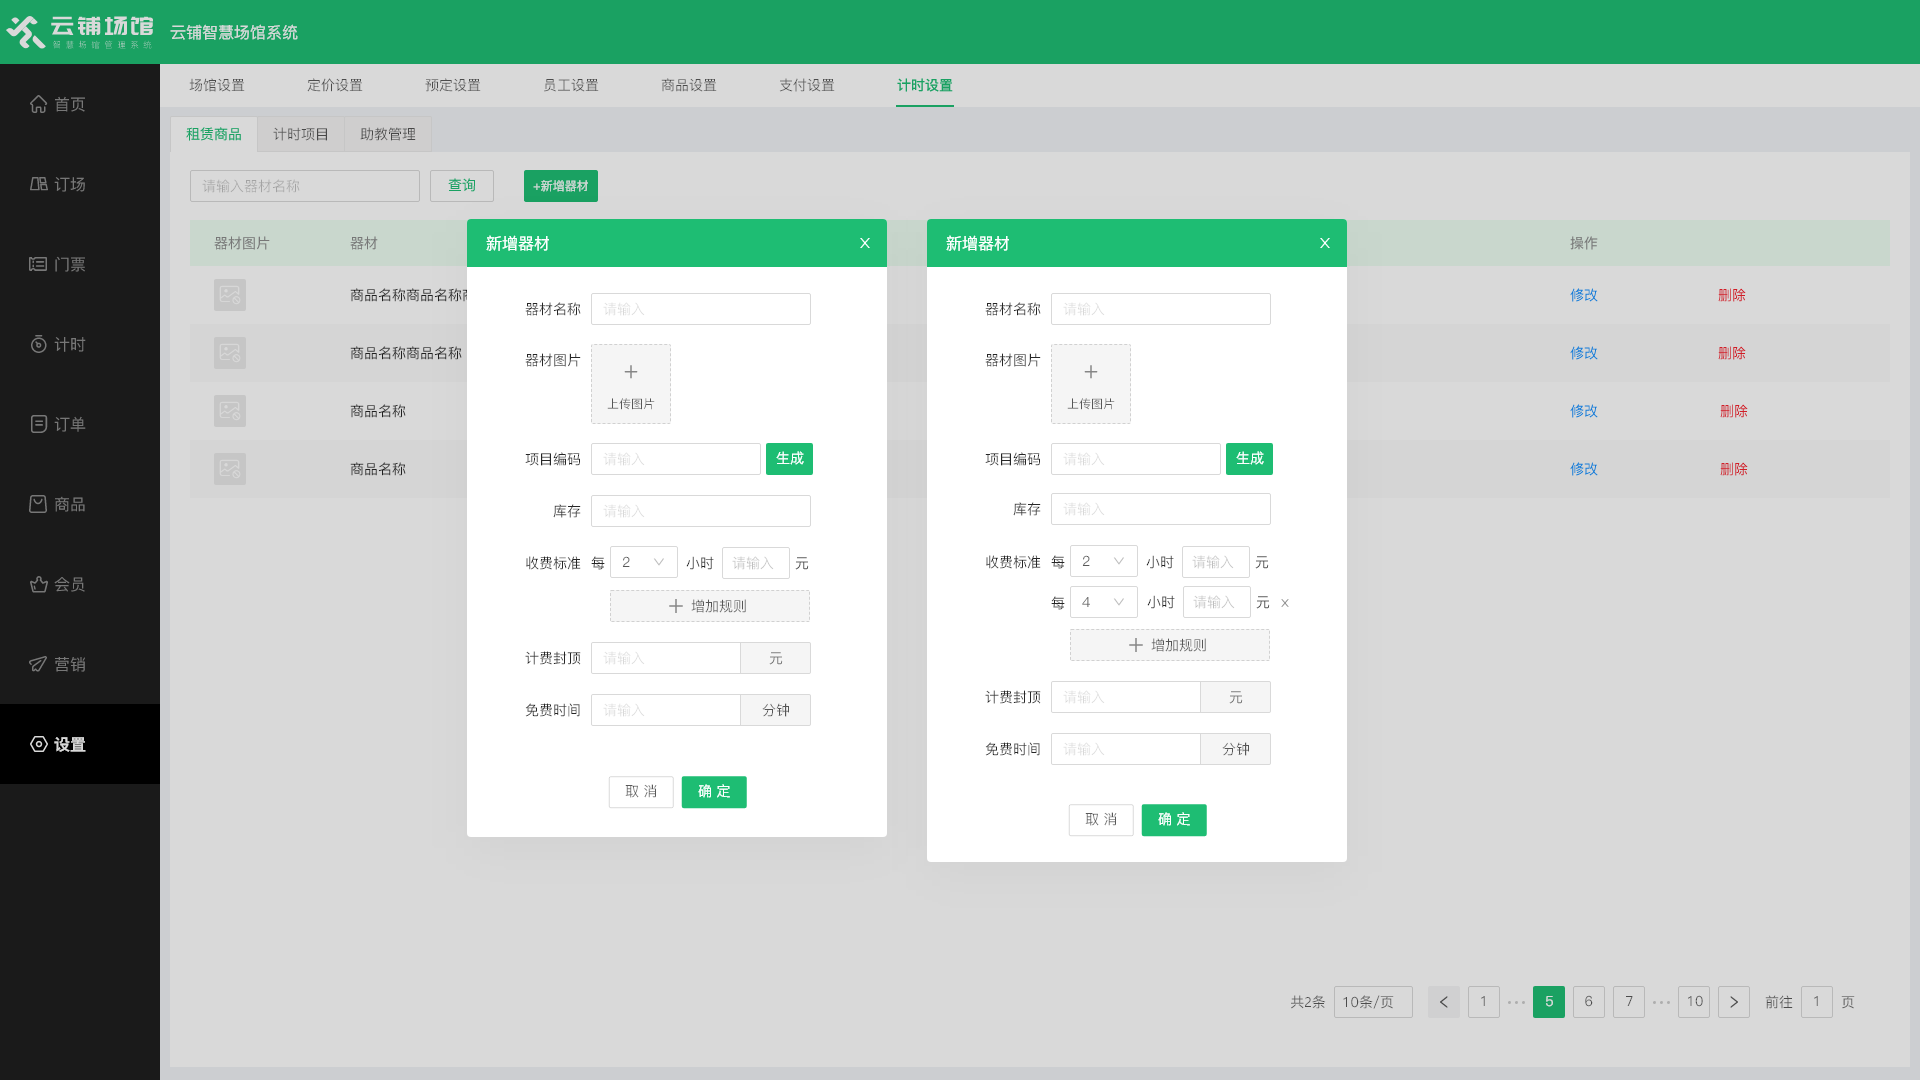Select the 计时 timer sidebar icon
The image size is (1920, 1080).
click(x=39, y=344)
